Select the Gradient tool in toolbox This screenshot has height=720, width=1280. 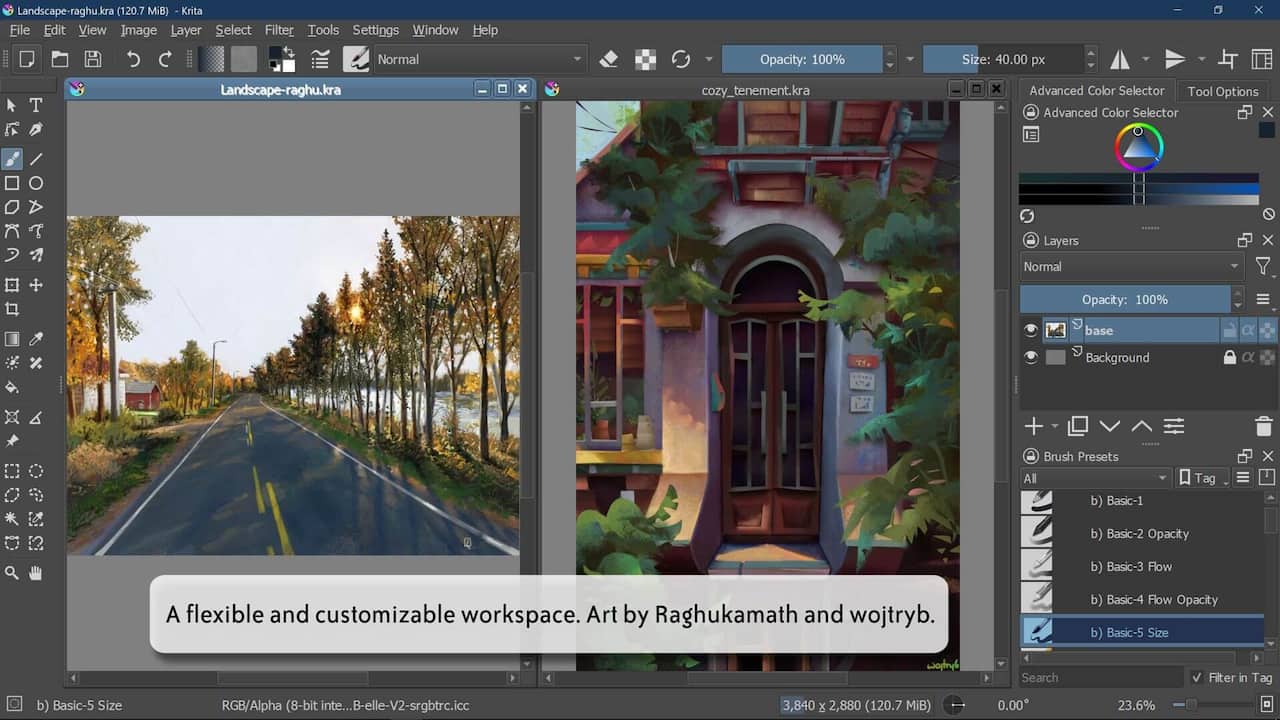[x=12, y=339]
